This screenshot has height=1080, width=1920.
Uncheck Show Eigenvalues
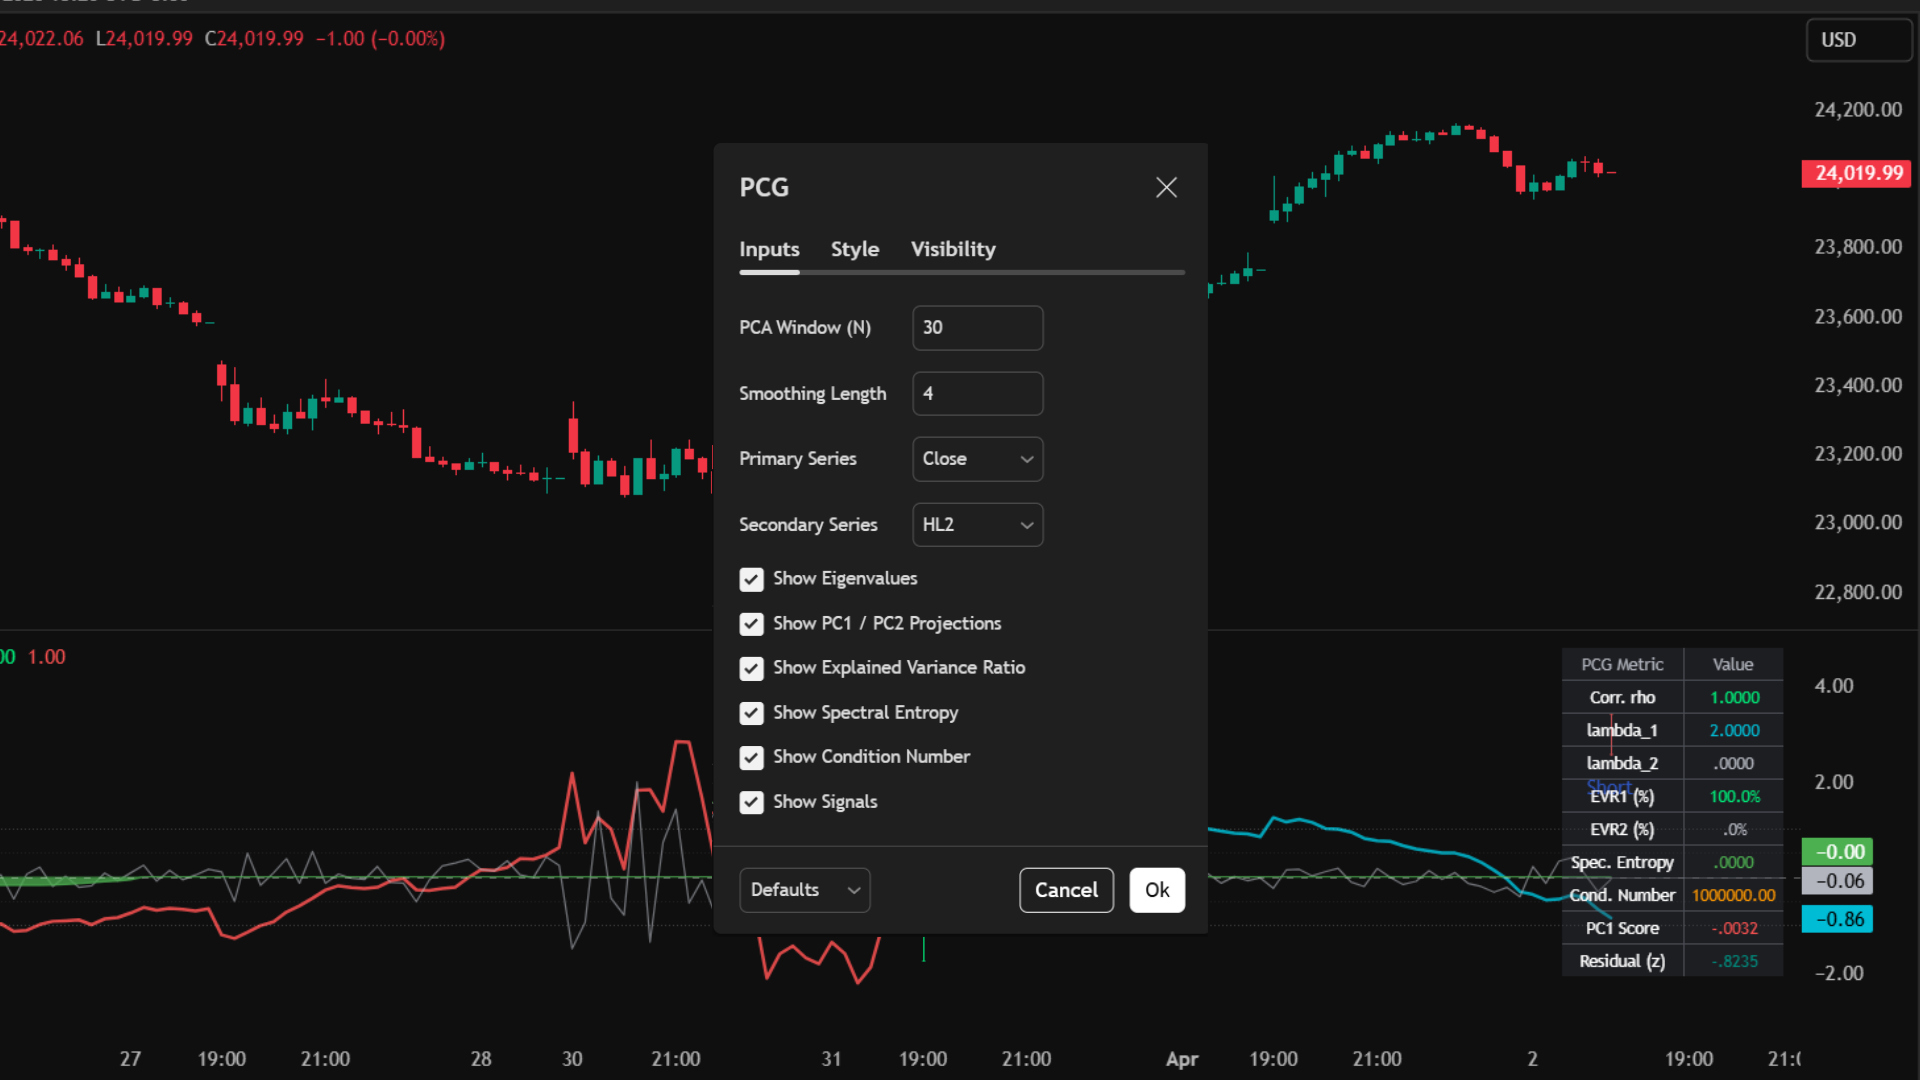[x=751, y=579]
